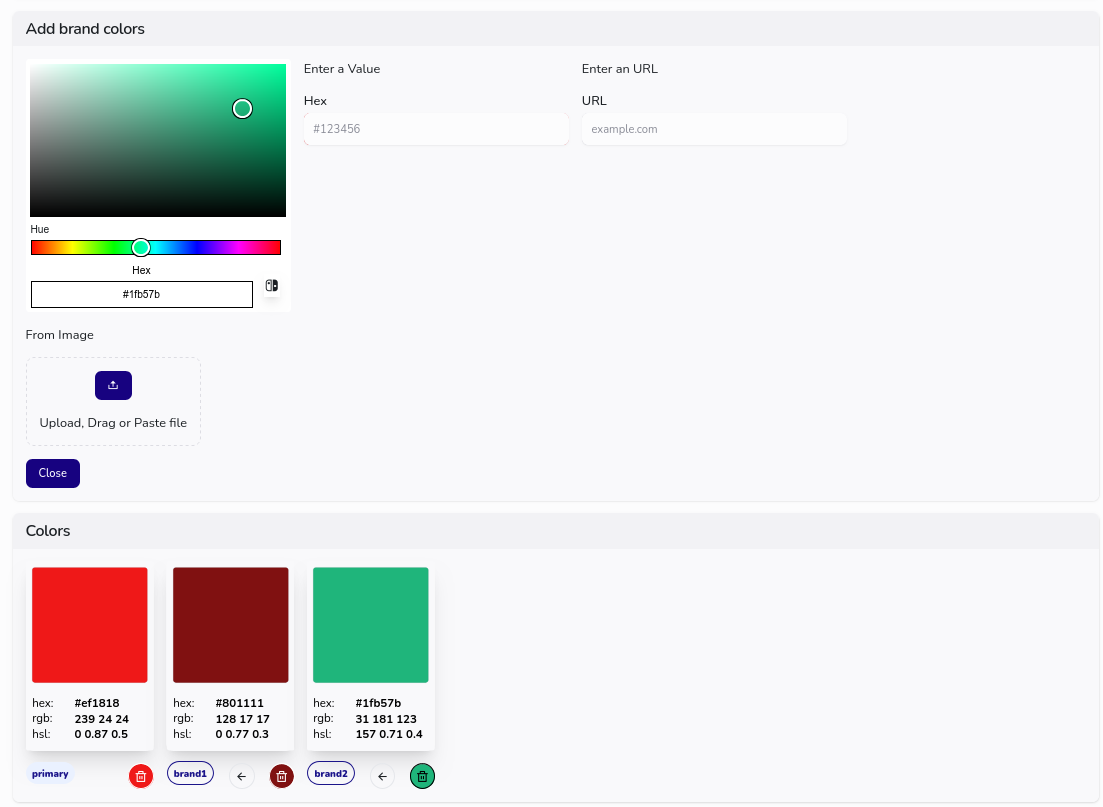
Task: Move brand2 color left with arrow button
Action: (382, 776)
